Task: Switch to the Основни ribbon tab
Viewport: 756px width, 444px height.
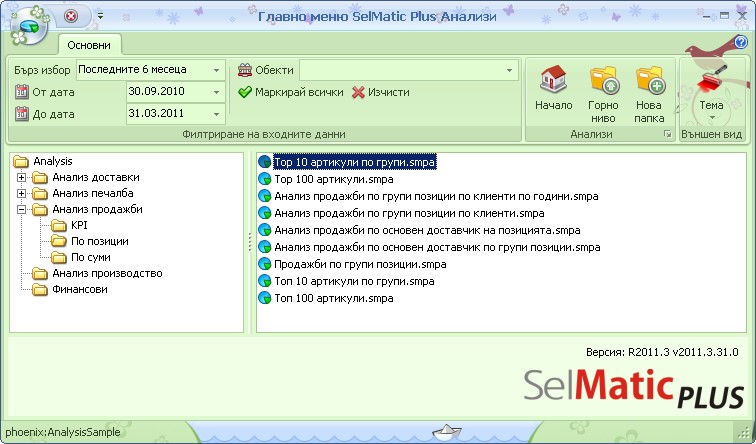Action: tap(89, 45)
